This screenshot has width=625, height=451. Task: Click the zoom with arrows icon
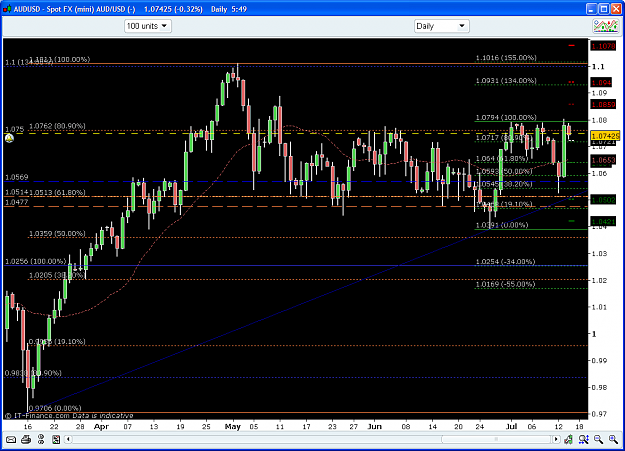(584, 439)
